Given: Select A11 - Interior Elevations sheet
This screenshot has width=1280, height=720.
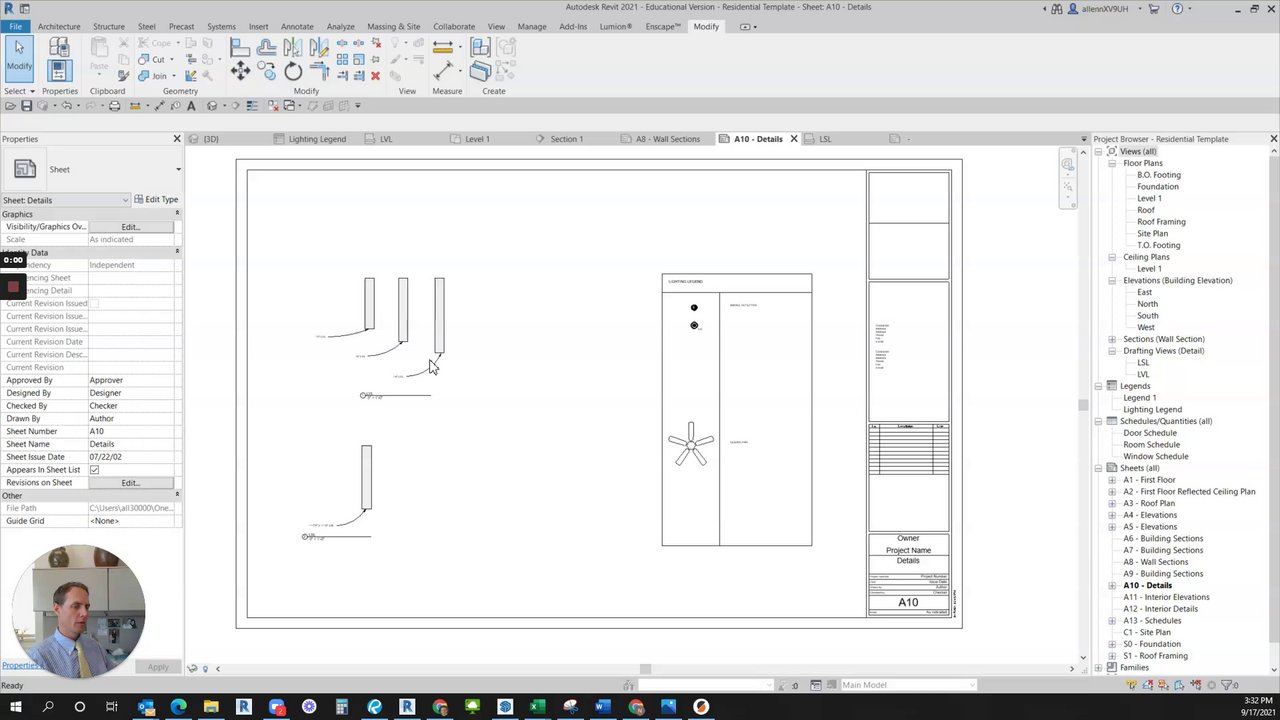Looking at the screenshot, I should pyautogui.click(x=1166, y=597).
